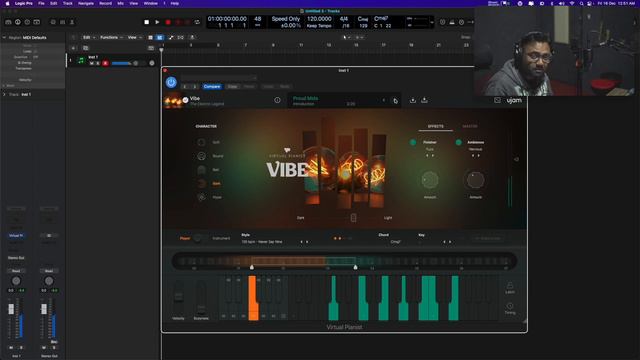This screenshot has height=360, width=640.
Task: Open the Navigate menu
Action: 86,3
